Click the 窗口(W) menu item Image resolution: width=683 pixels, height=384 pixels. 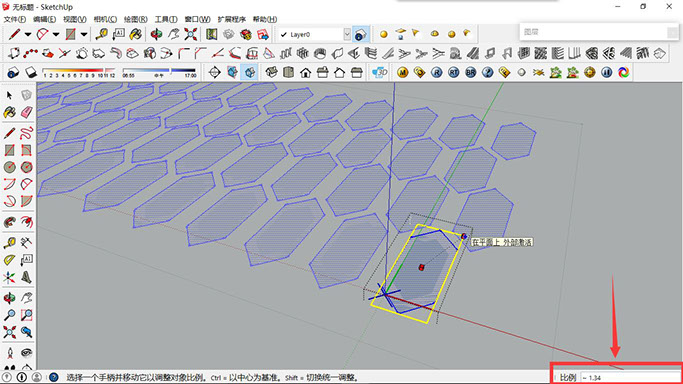tap(197, 19)
